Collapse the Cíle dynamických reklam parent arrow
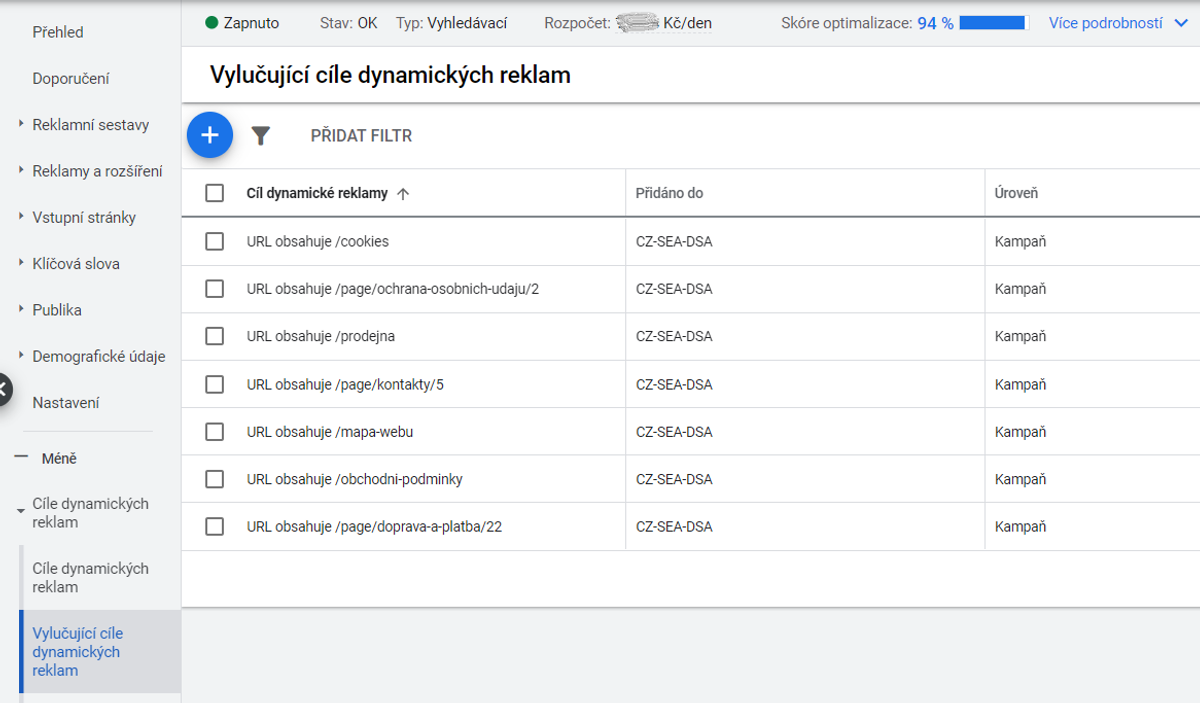This screenshot has width=1200, height=703. [x=21, y=512]
